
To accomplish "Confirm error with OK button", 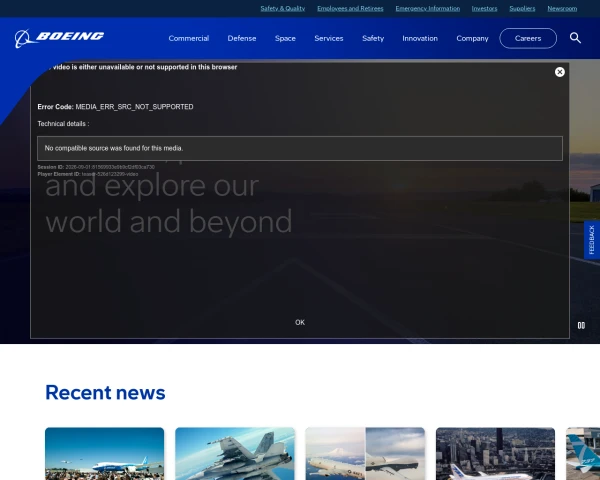I will pos(300,322).
